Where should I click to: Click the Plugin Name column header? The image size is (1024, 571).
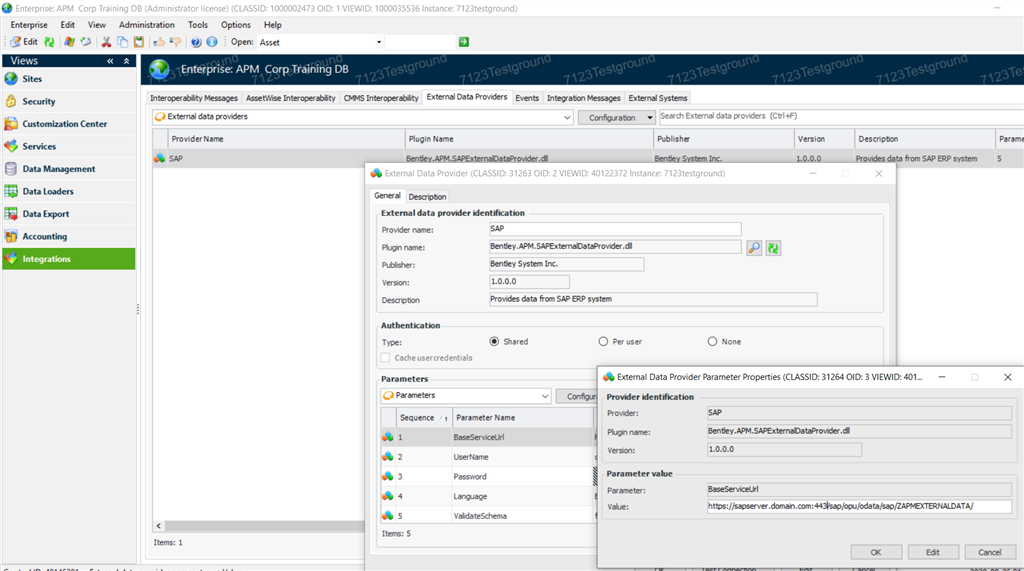[x=529, y=139]
